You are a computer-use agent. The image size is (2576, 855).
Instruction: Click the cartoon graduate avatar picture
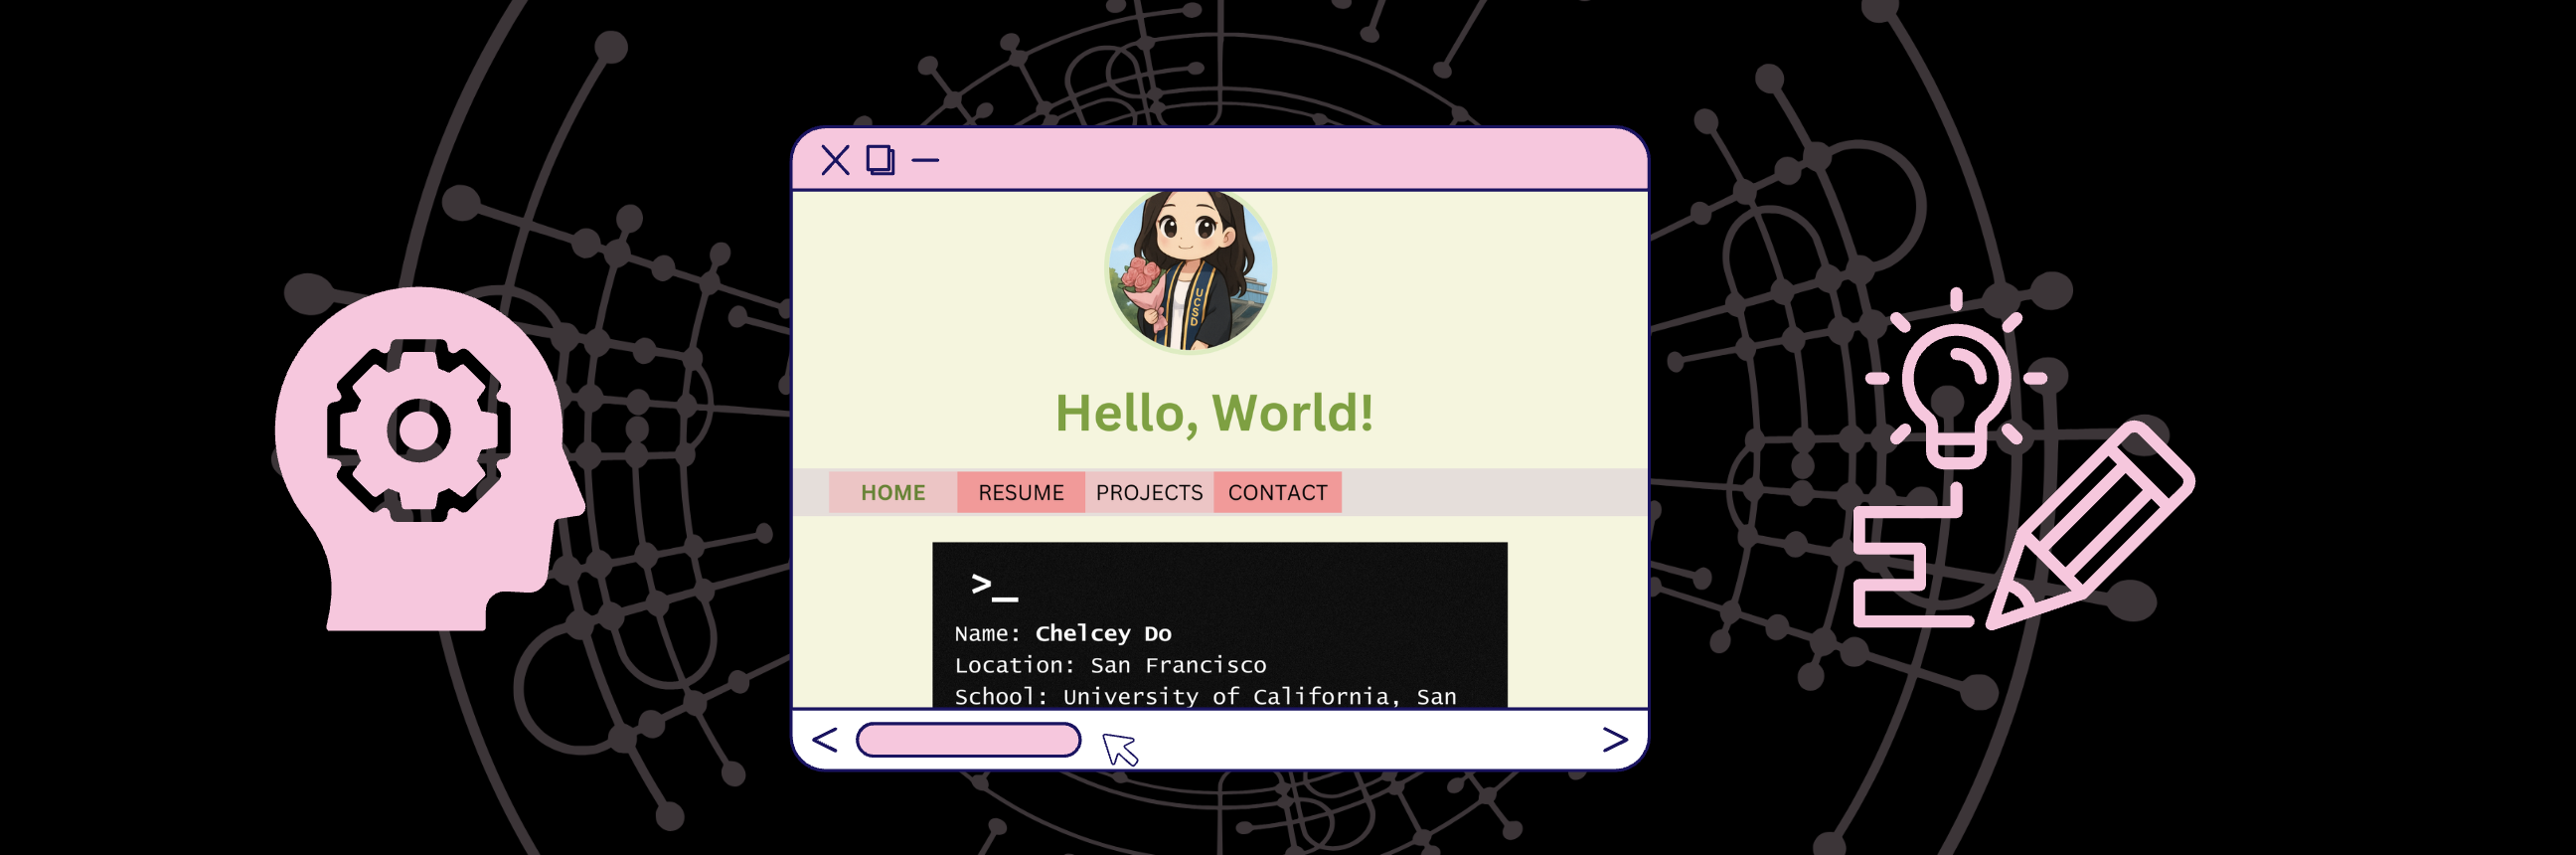pos(1189,270)
